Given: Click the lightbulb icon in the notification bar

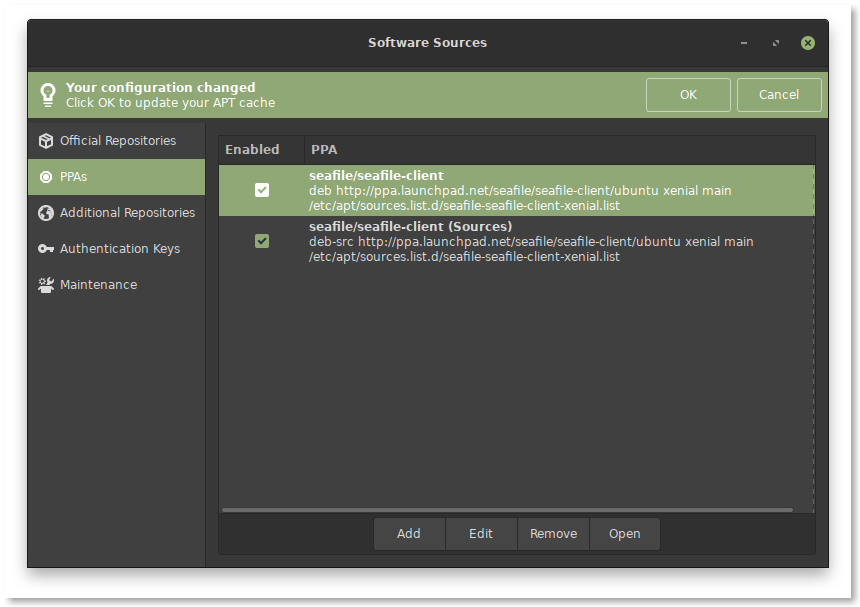Looking at the screenshot, I should [48, 95].
